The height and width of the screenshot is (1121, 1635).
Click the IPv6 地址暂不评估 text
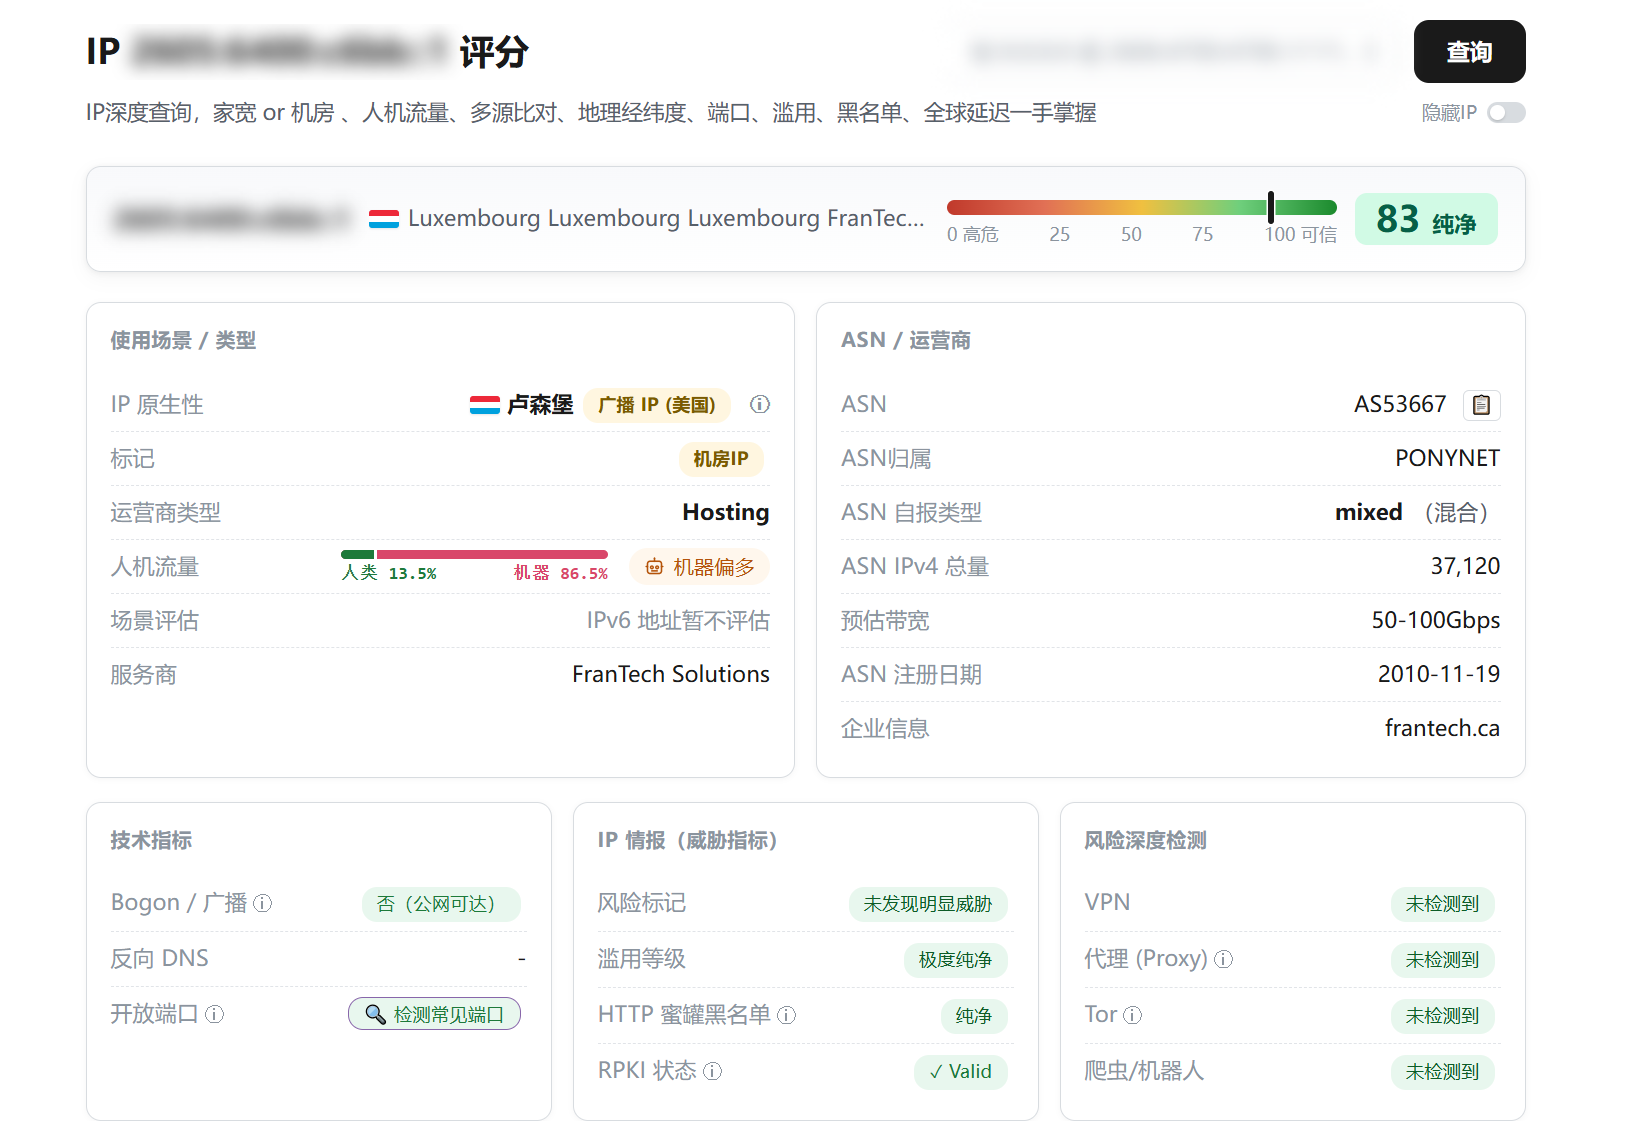[678, 620]
